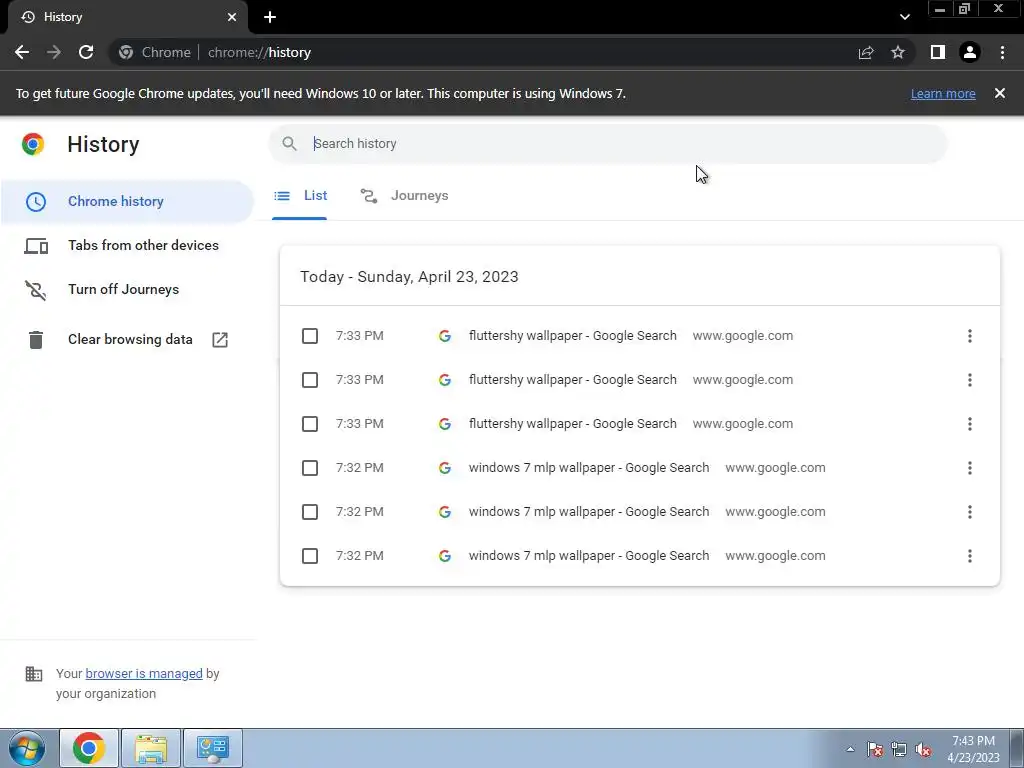This screenshot has height=768, width=1024.
Task: Click the Chrome taskbar icon
Action: click(89, 748)
